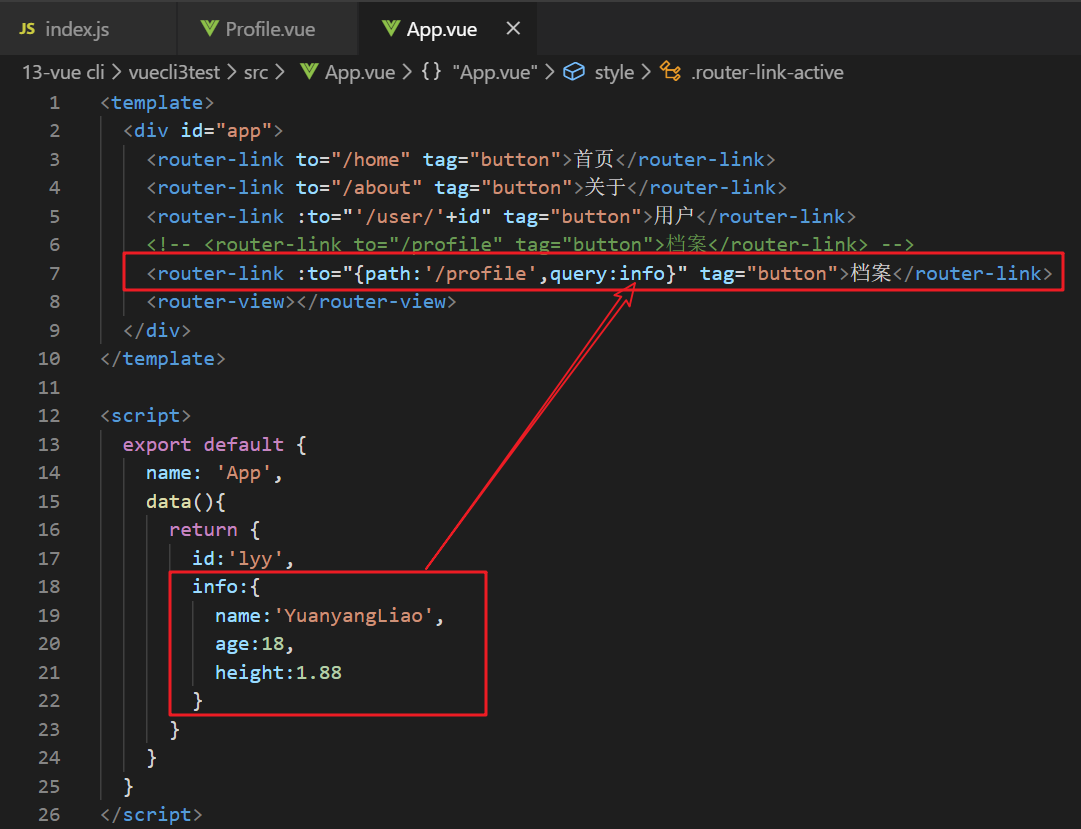Expand chevron after 'vuecli3test' breadcrumb
Image resolution: width=1081 pixels, height=829 pixels.
tap(232, 72)
